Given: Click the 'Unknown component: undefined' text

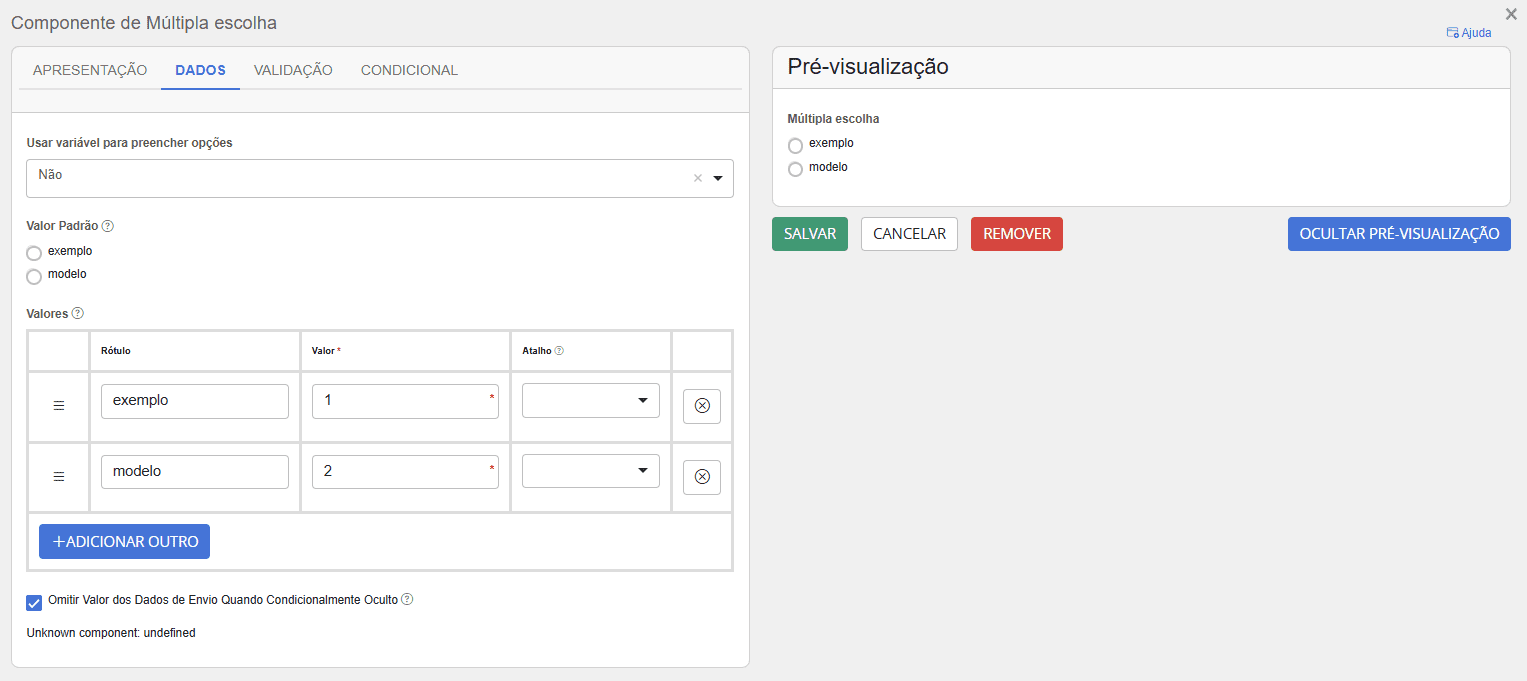Looking at the screenshot, I should [x=111, y=633].
